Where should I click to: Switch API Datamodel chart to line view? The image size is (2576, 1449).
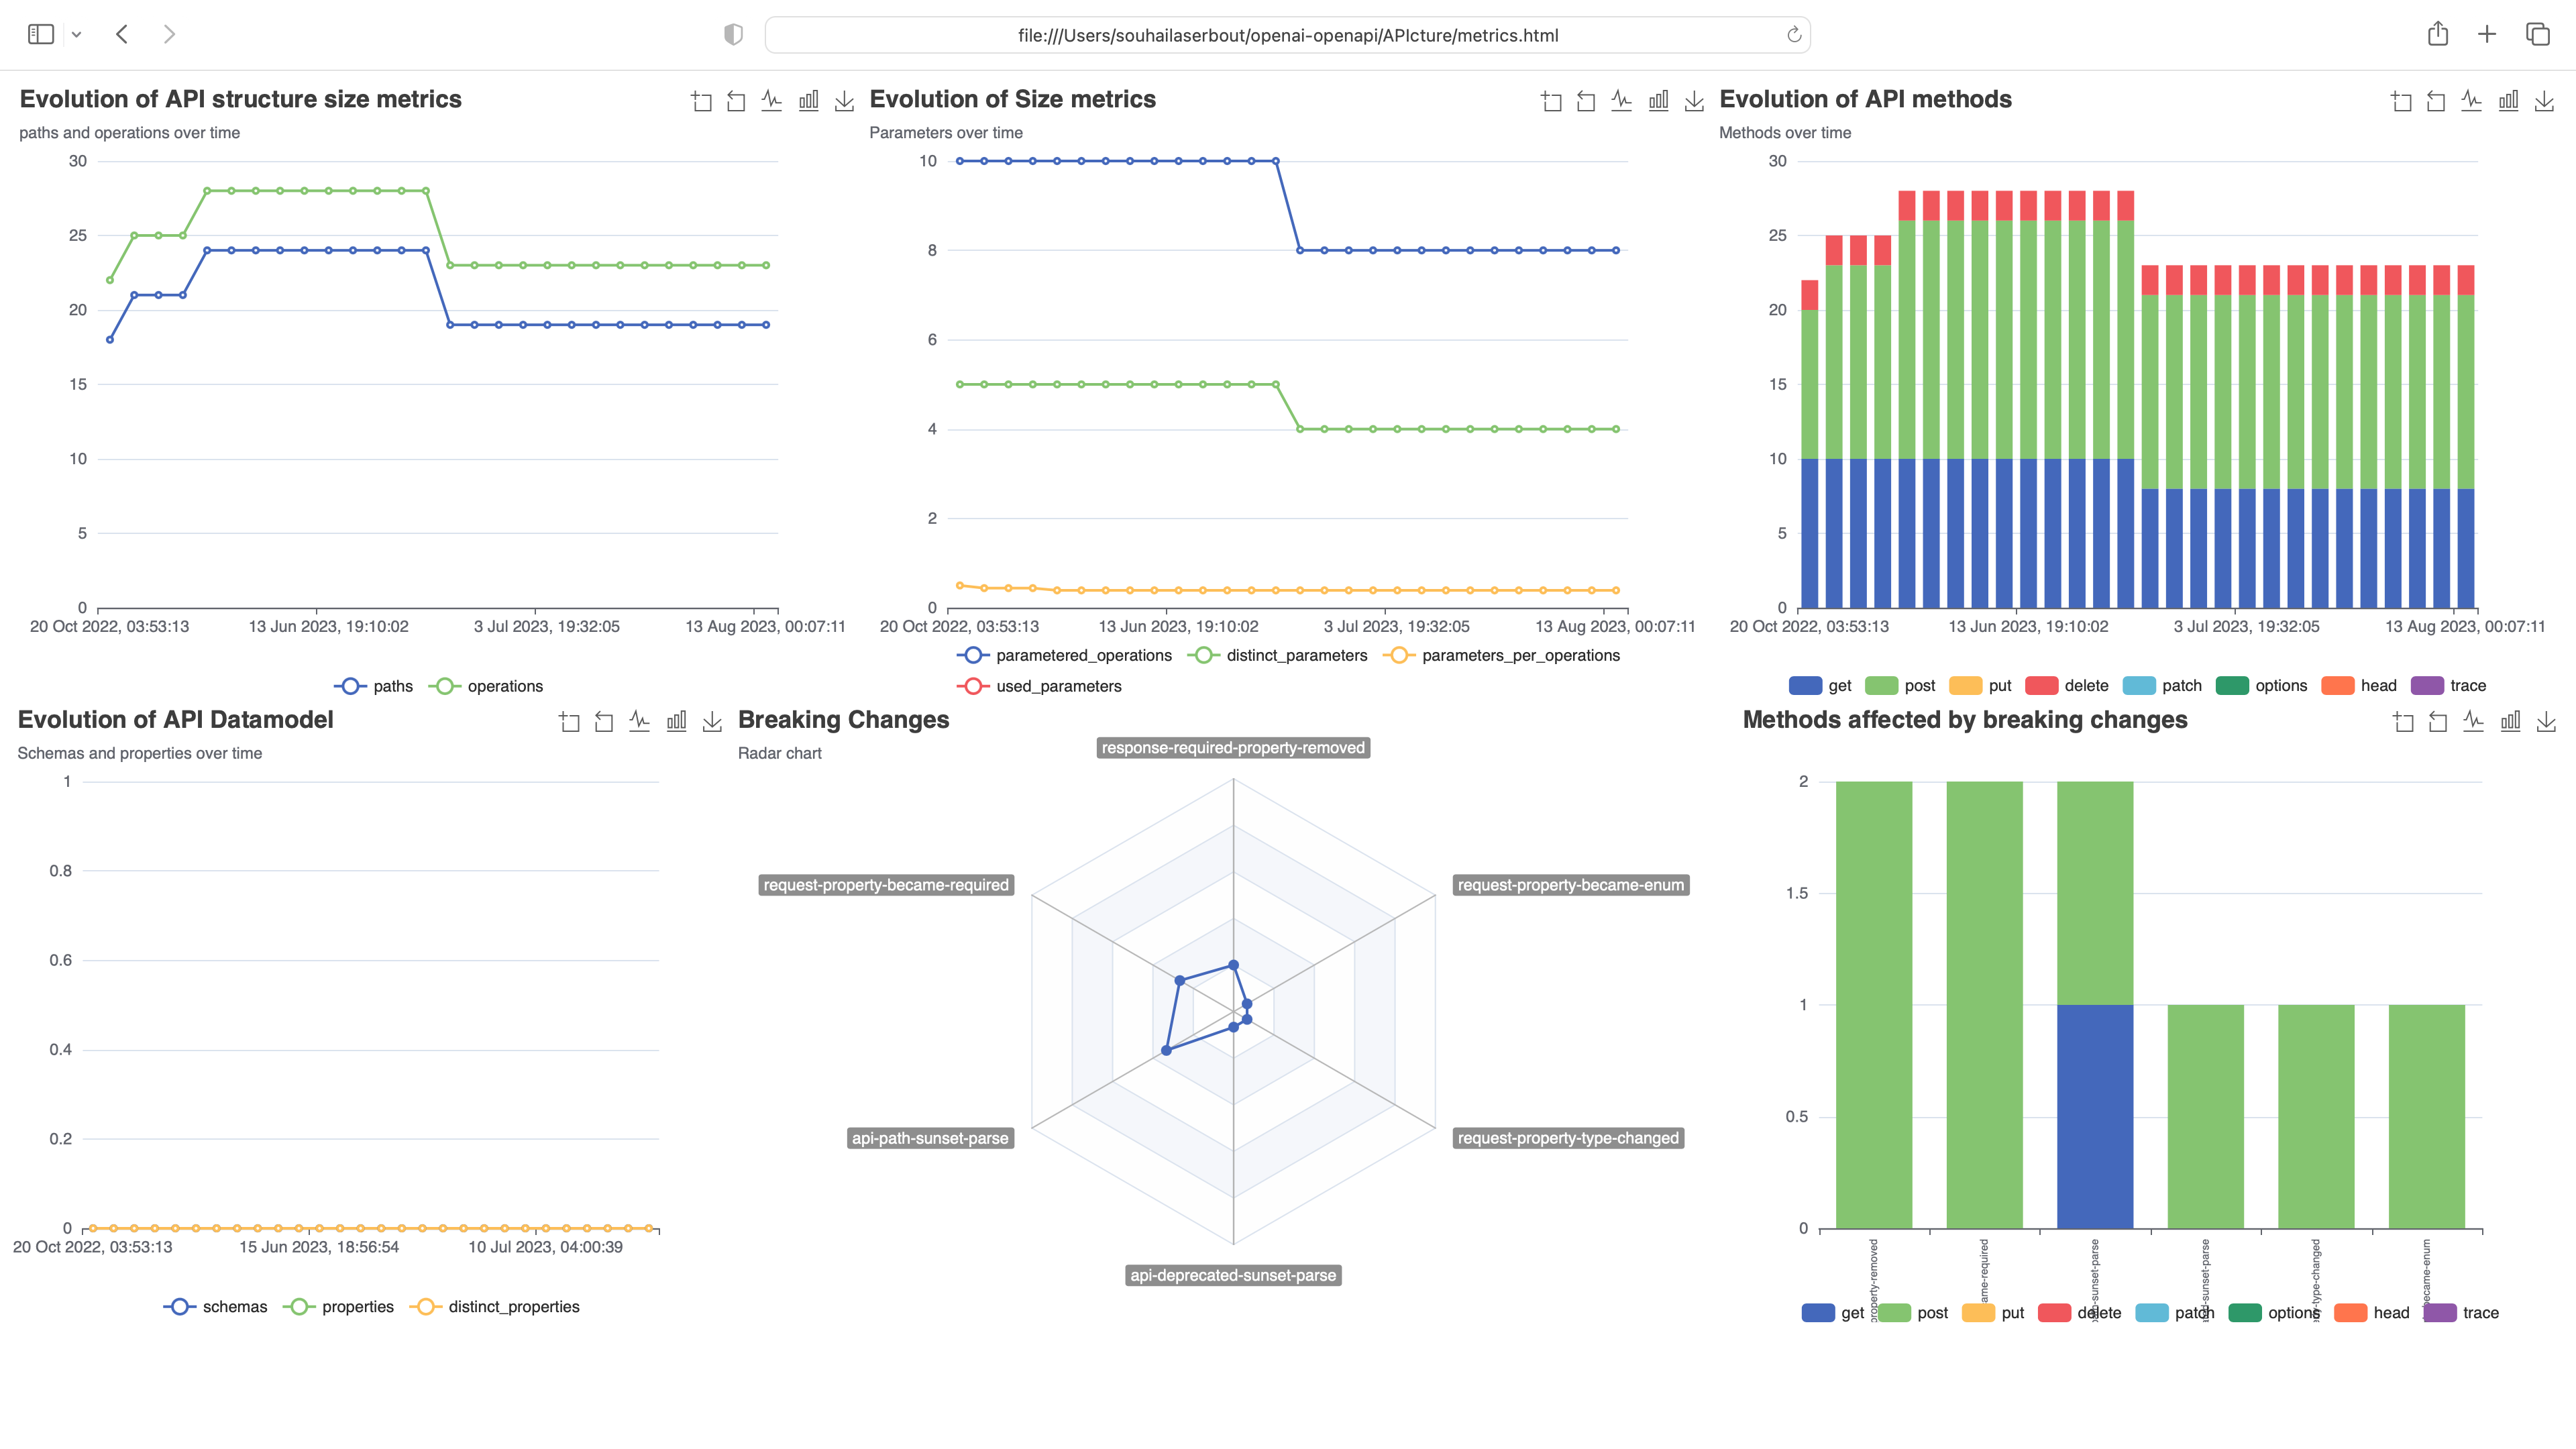pos(639,722)
